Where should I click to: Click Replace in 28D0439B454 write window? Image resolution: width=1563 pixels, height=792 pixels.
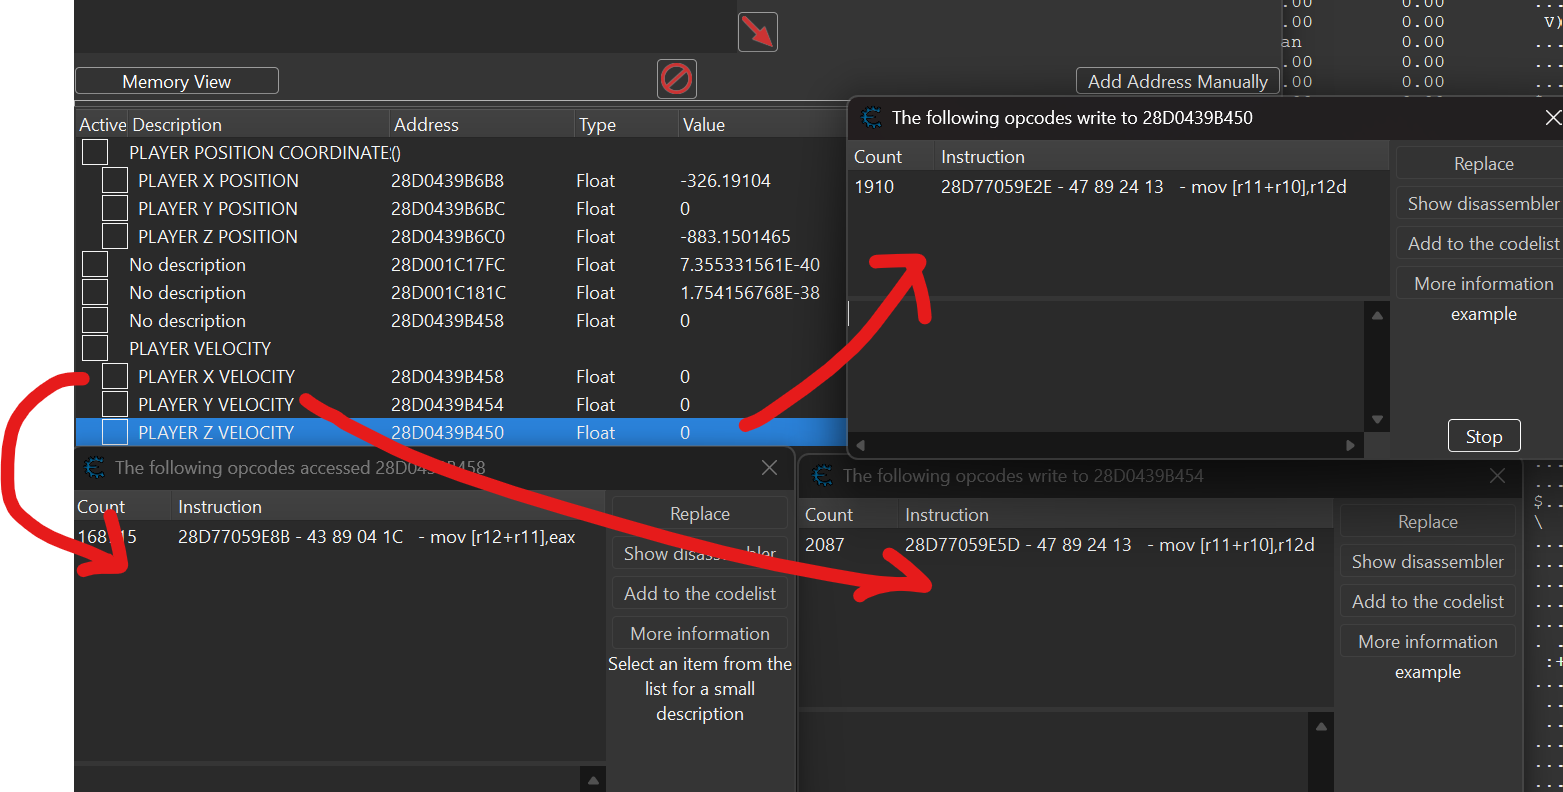point(1428,522)
